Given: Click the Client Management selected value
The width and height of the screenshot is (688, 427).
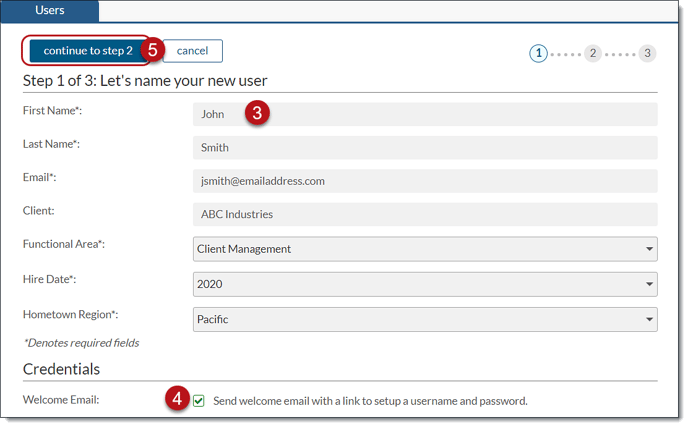Looking at the screenshot, I should click(244, 249).
